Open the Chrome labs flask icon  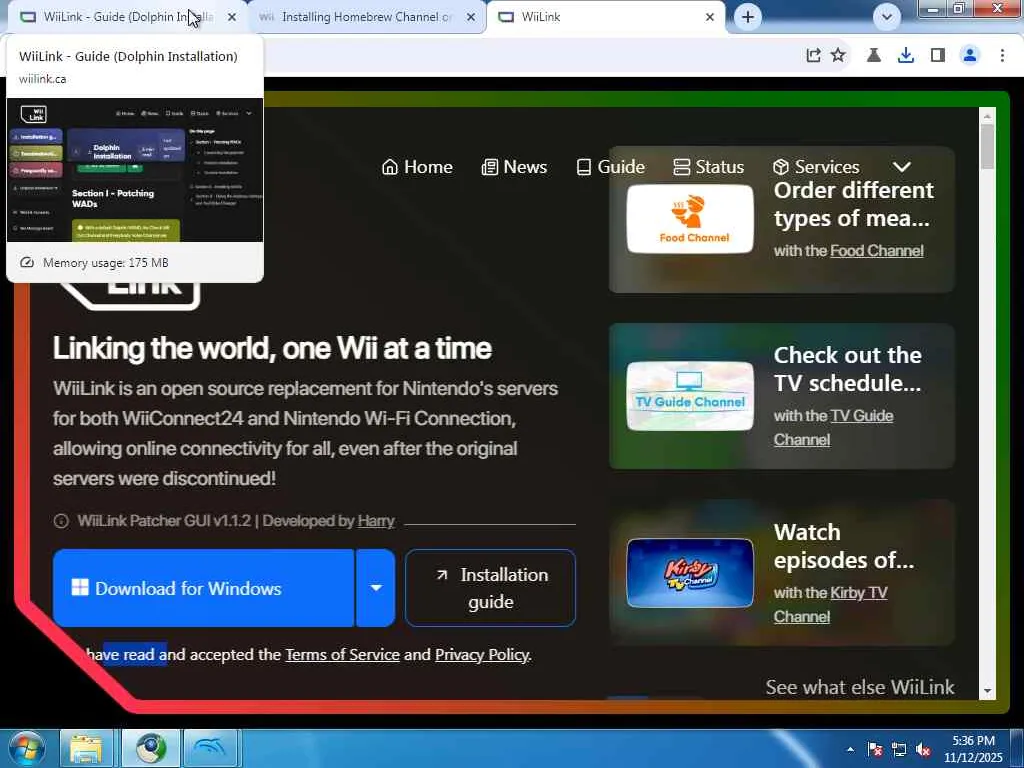tap(874, 56)
